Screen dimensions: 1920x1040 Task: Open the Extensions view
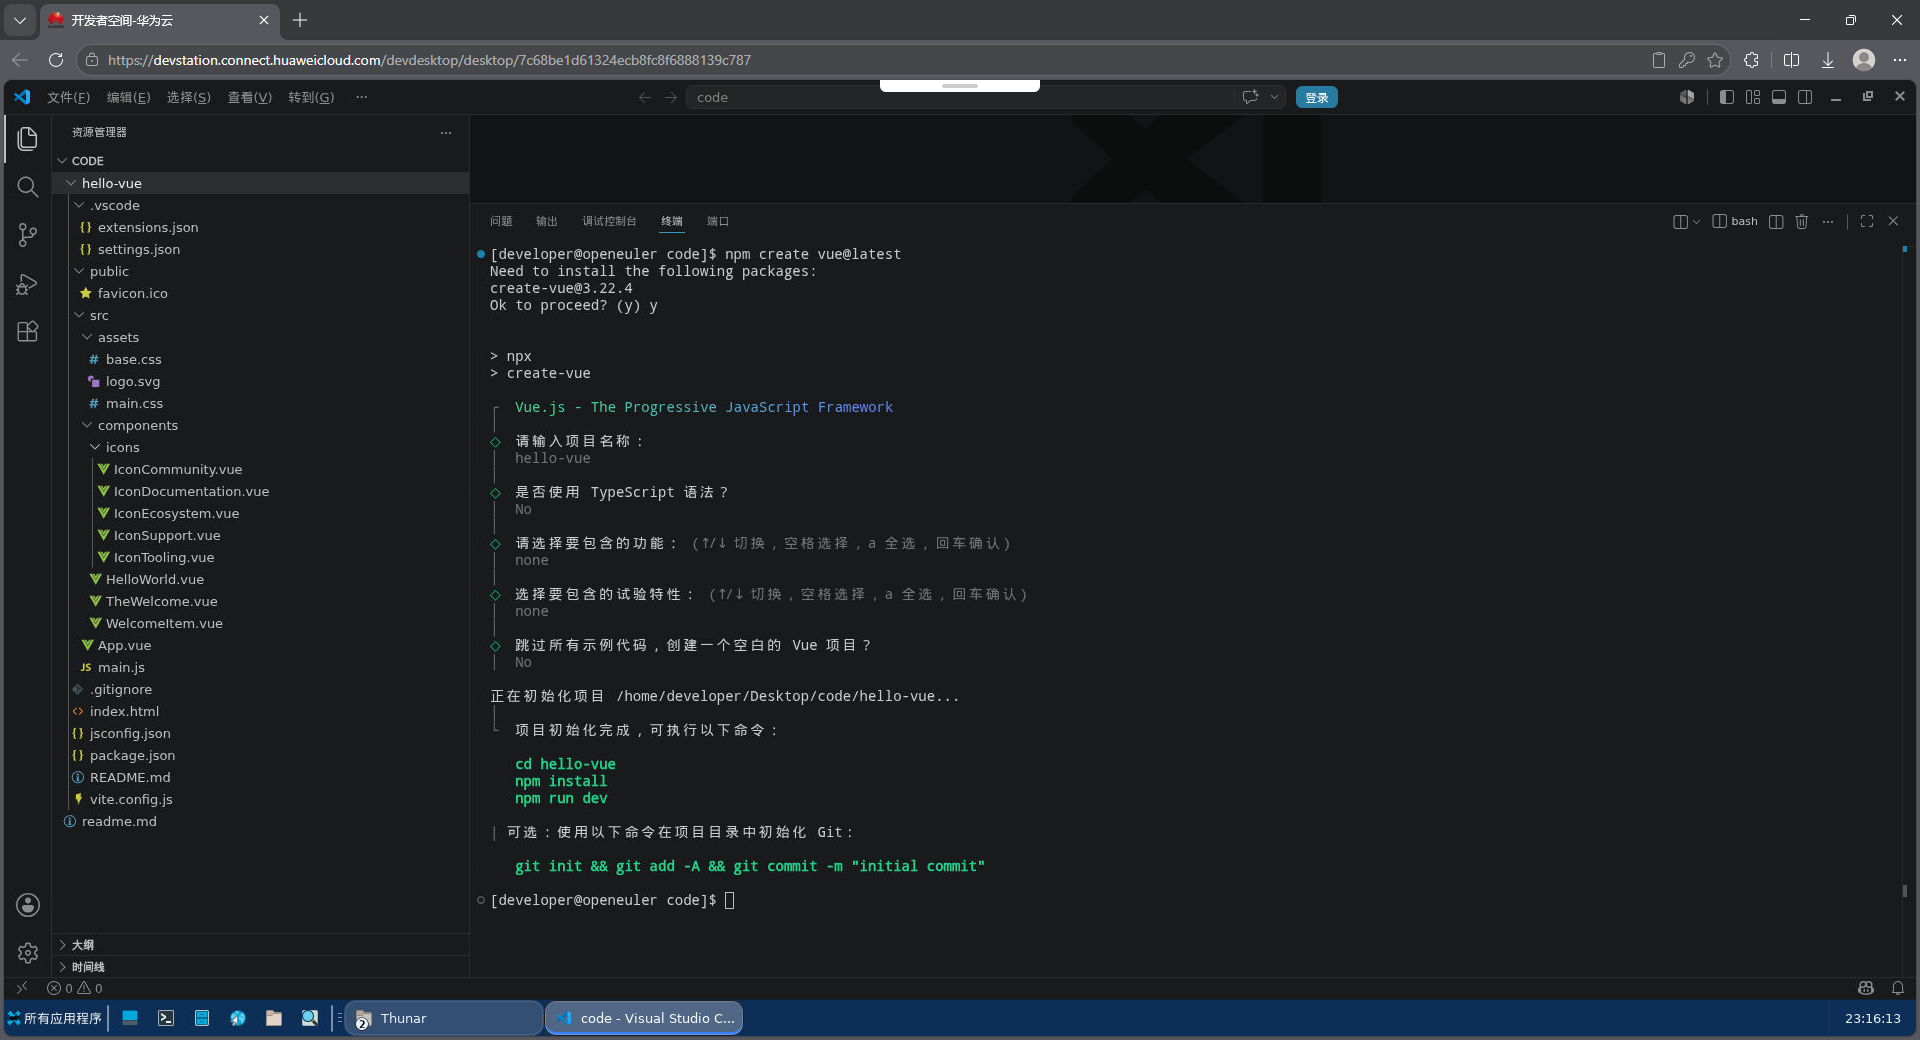(28, 332)
